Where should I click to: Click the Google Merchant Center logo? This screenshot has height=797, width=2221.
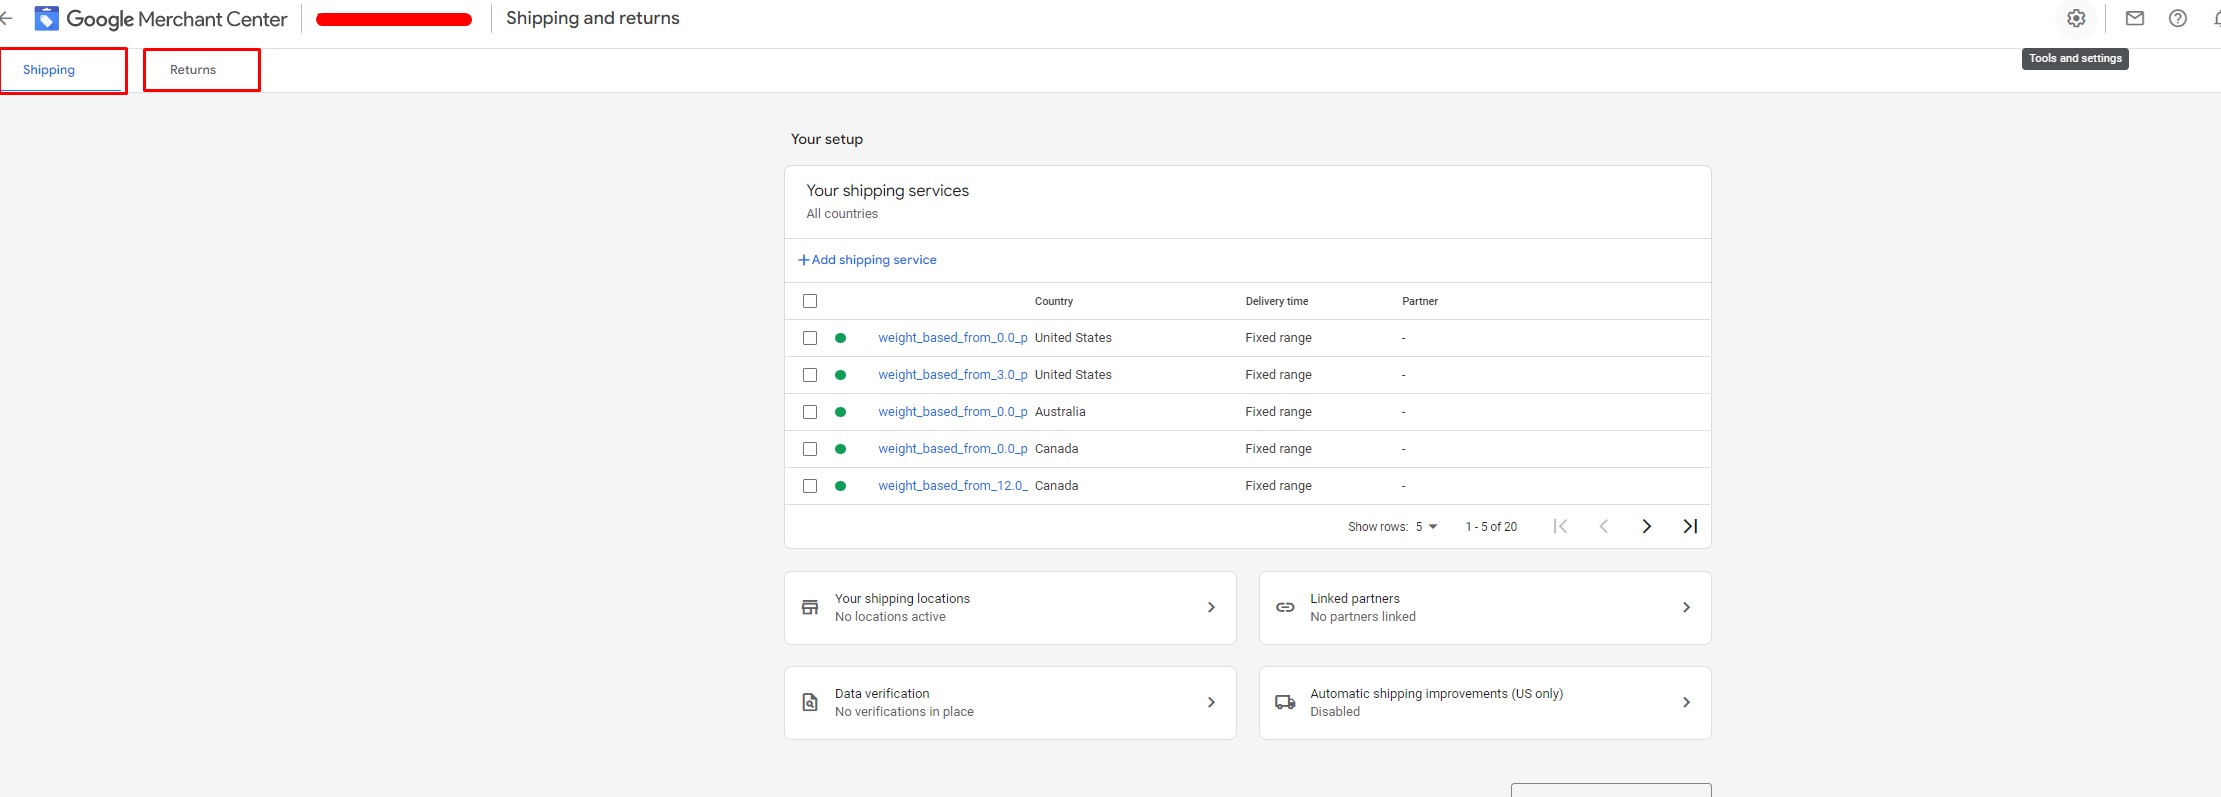click(161, 18)
